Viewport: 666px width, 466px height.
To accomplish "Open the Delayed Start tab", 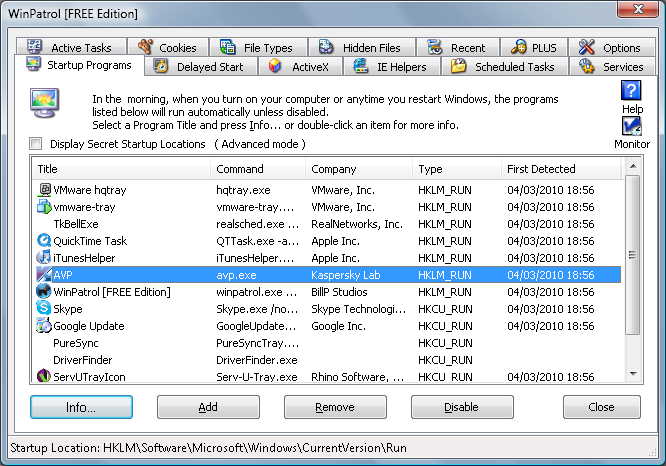I will (201, 67).
